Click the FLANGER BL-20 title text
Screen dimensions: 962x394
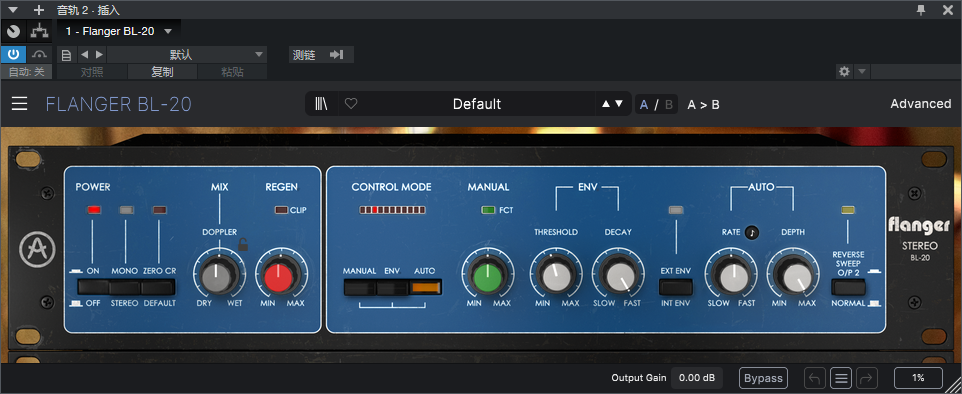click(x=118, y=104)
